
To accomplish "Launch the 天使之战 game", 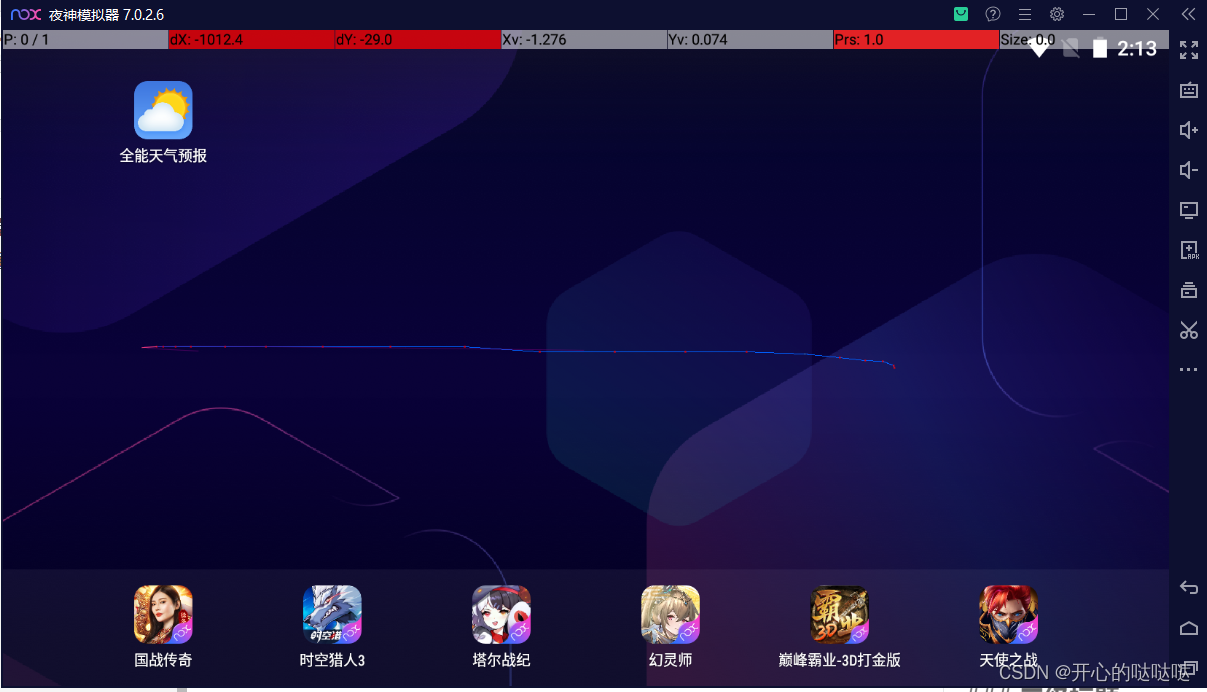I will pyautogui.click(x=1008, y=614).
